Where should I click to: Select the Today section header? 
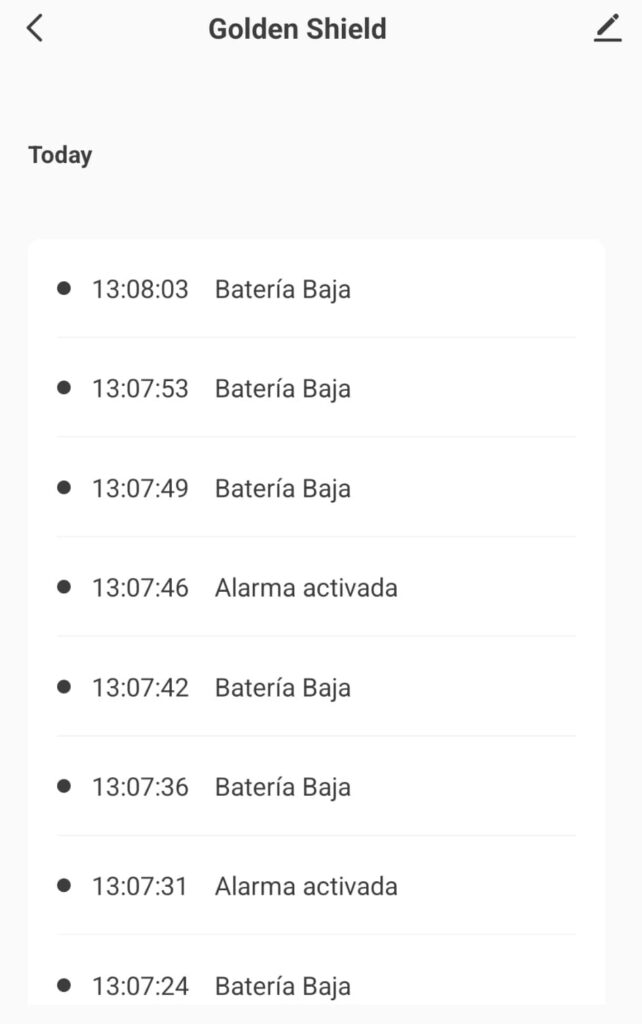tap(60, 155)
